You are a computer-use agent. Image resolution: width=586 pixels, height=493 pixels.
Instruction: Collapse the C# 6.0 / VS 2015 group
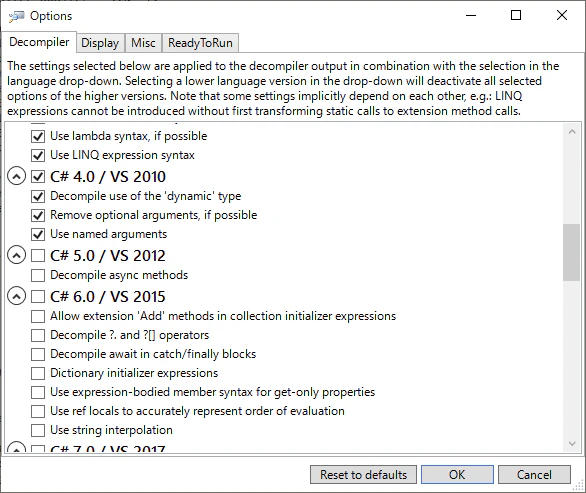pos(16,297)
